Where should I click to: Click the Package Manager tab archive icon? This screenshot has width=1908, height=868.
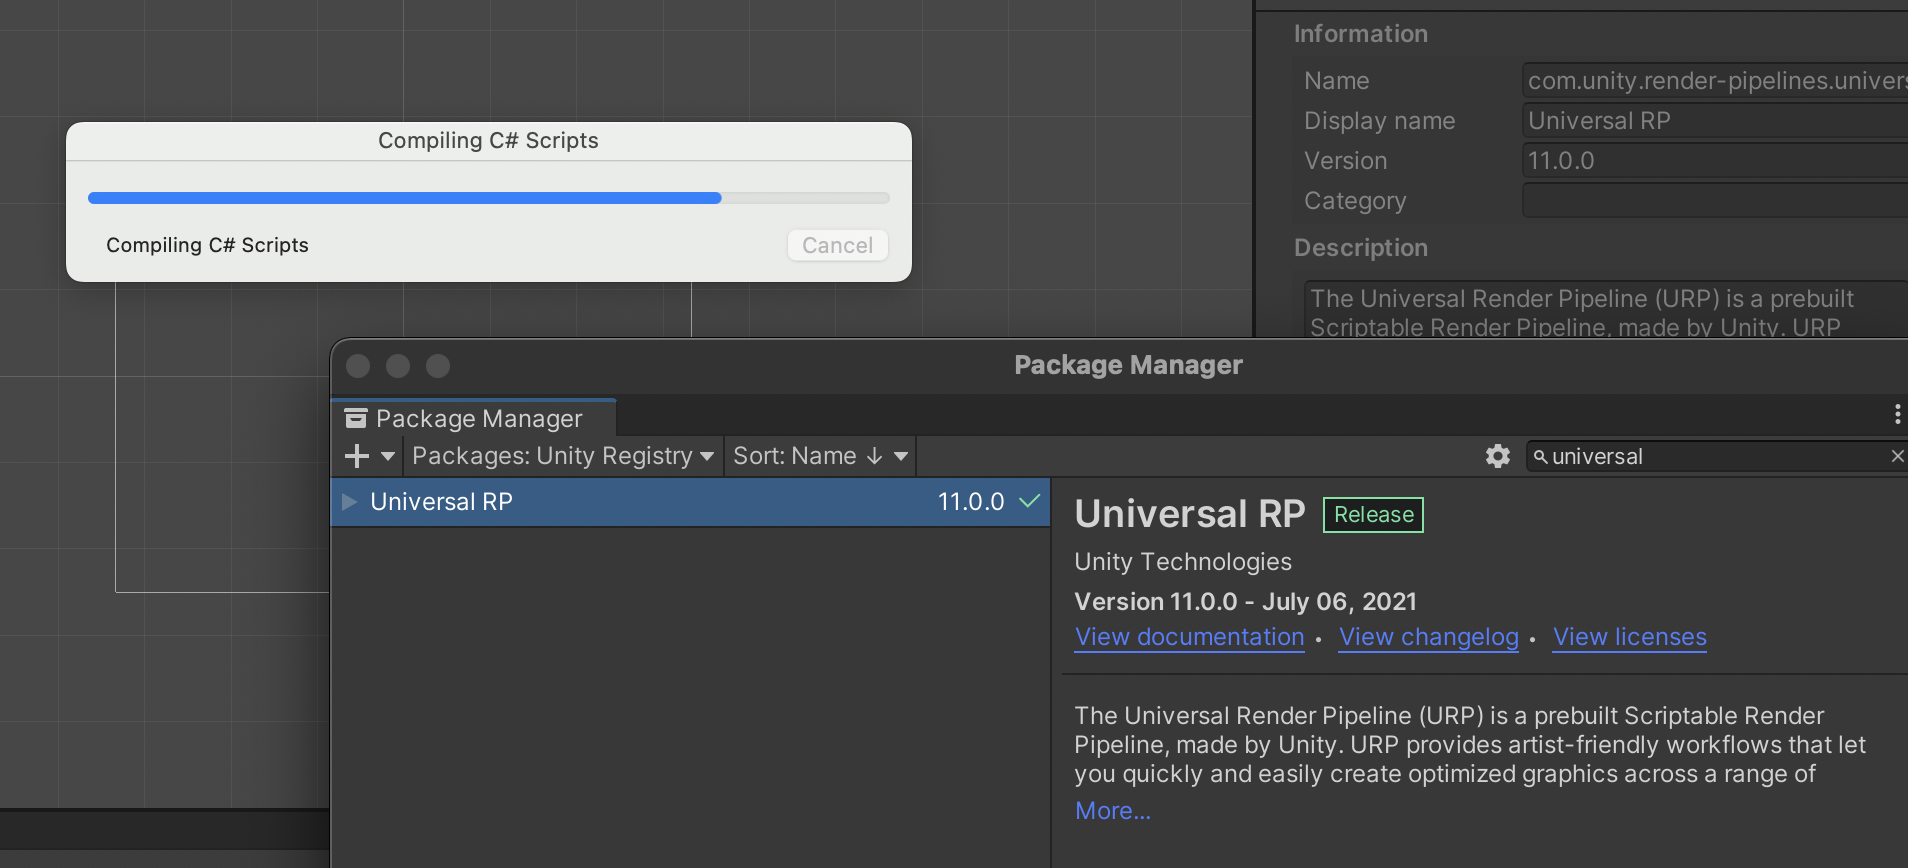[x=356, y=418]
